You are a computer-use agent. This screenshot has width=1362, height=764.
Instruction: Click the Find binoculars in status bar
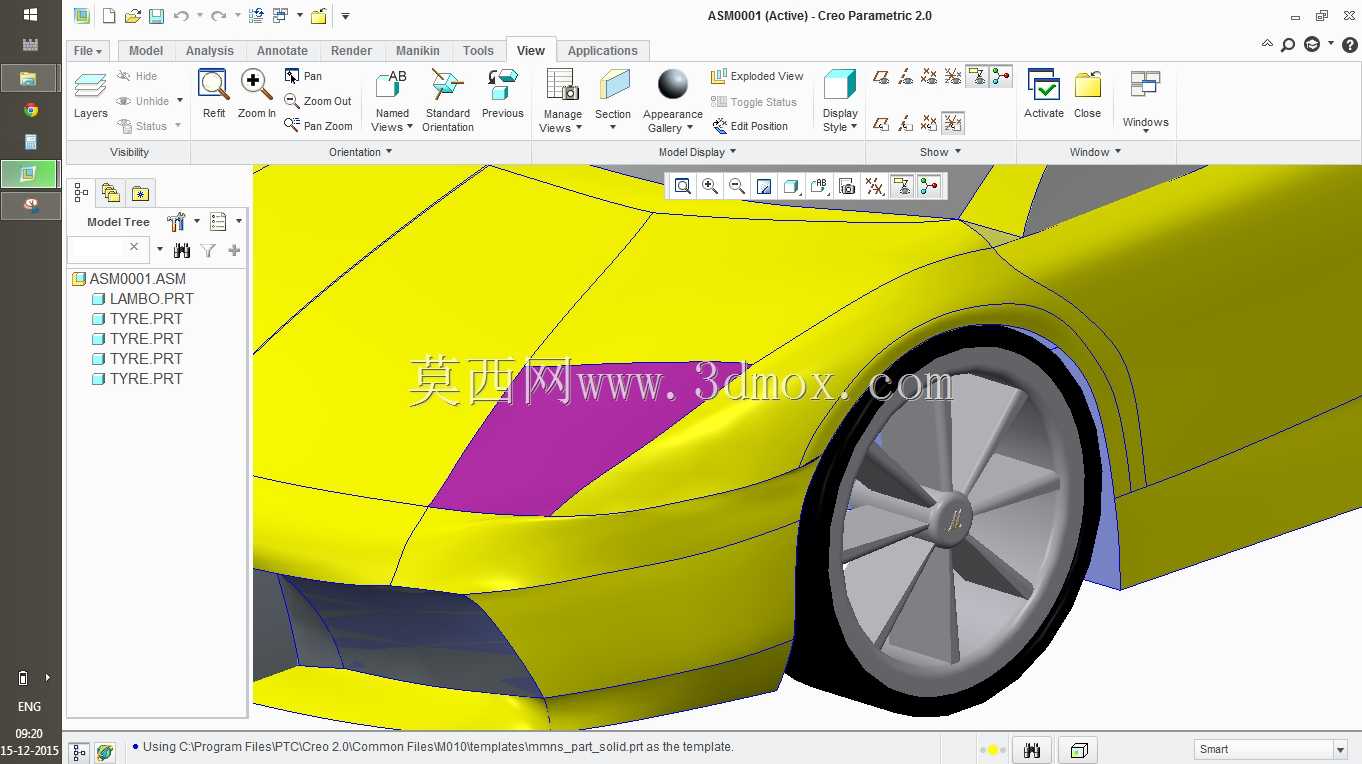1032,750
